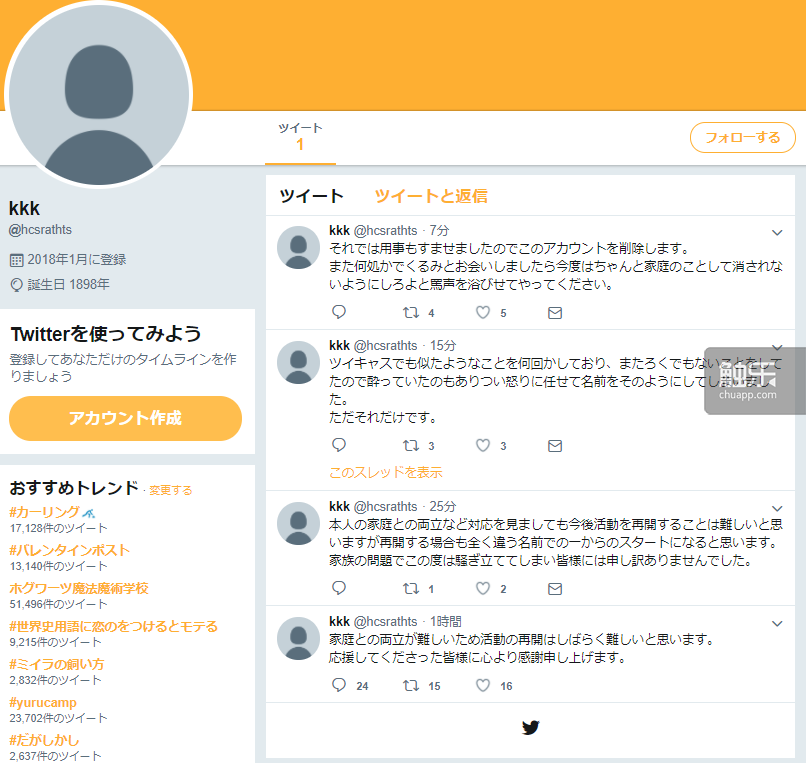Retweet the 25分 tweet

point(411,588)
